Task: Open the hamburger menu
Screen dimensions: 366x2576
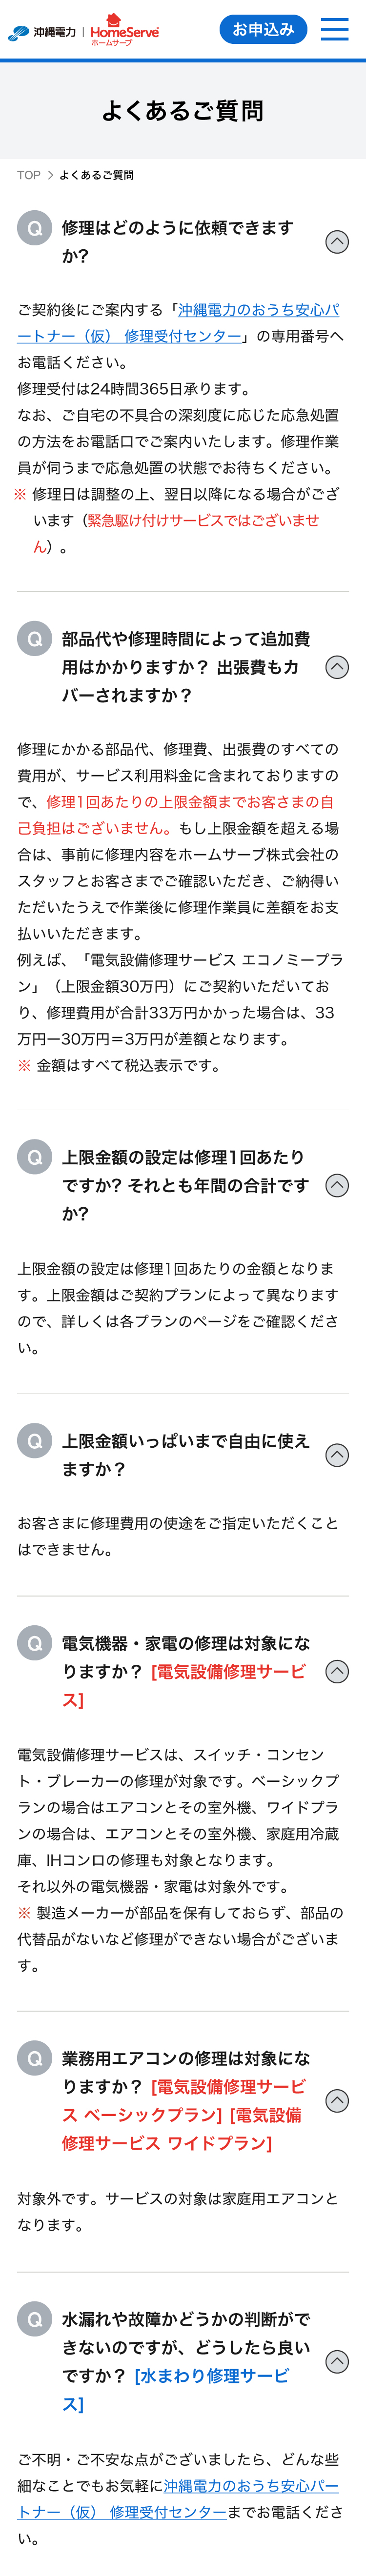Action: point(334,29)
